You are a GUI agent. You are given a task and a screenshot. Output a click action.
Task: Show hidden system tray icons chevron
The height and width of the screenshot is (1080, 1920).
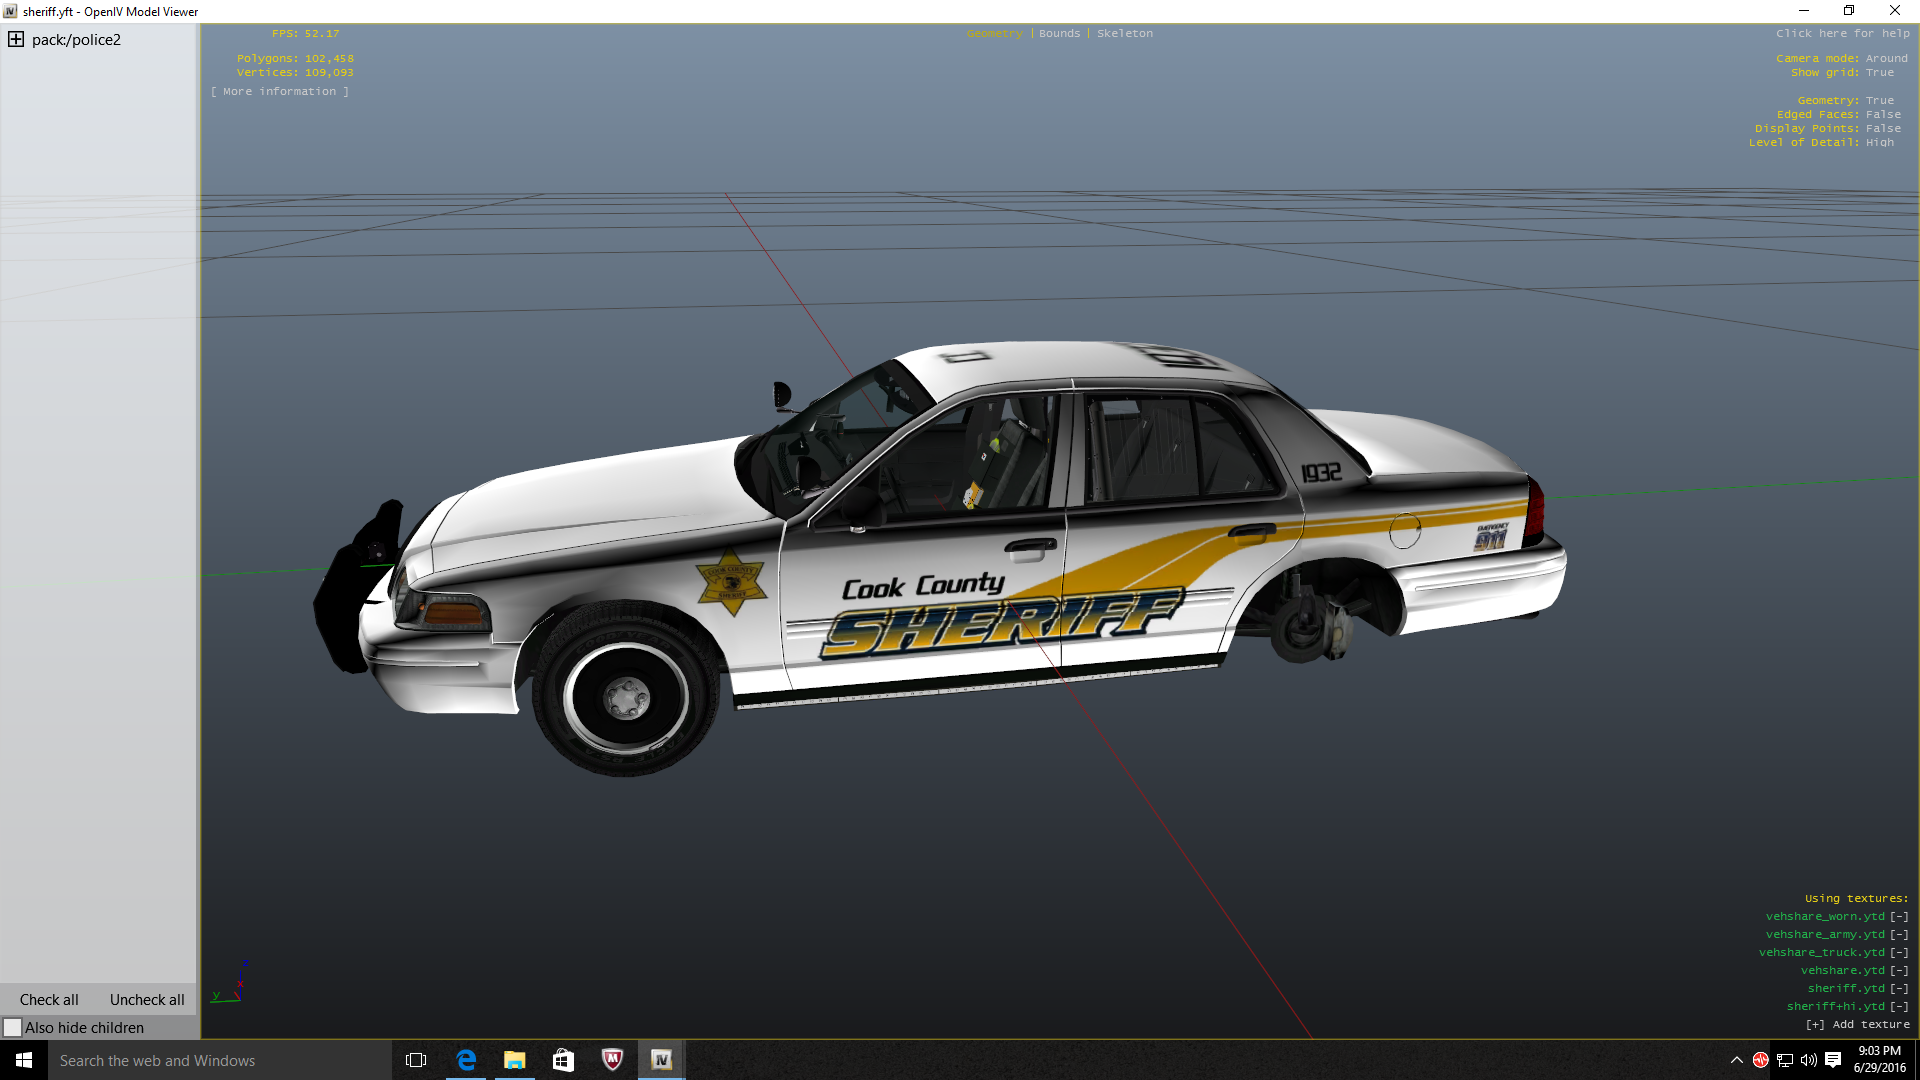(x=1736, y=1060)
